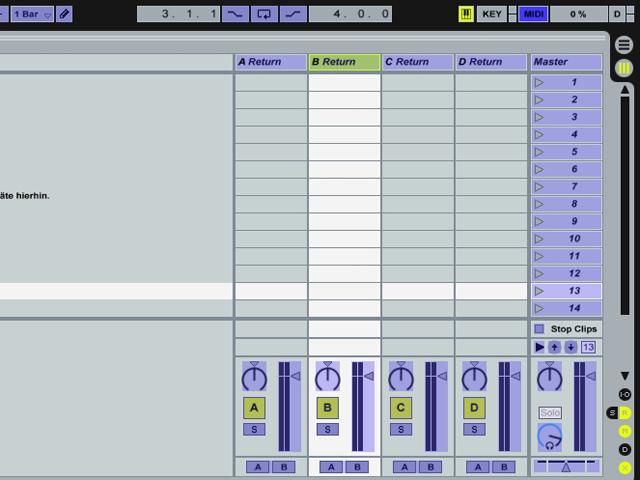The image size is (640, 480).
Task: Assign C Return to crossfader A
Action: click(x=404, y=467)
